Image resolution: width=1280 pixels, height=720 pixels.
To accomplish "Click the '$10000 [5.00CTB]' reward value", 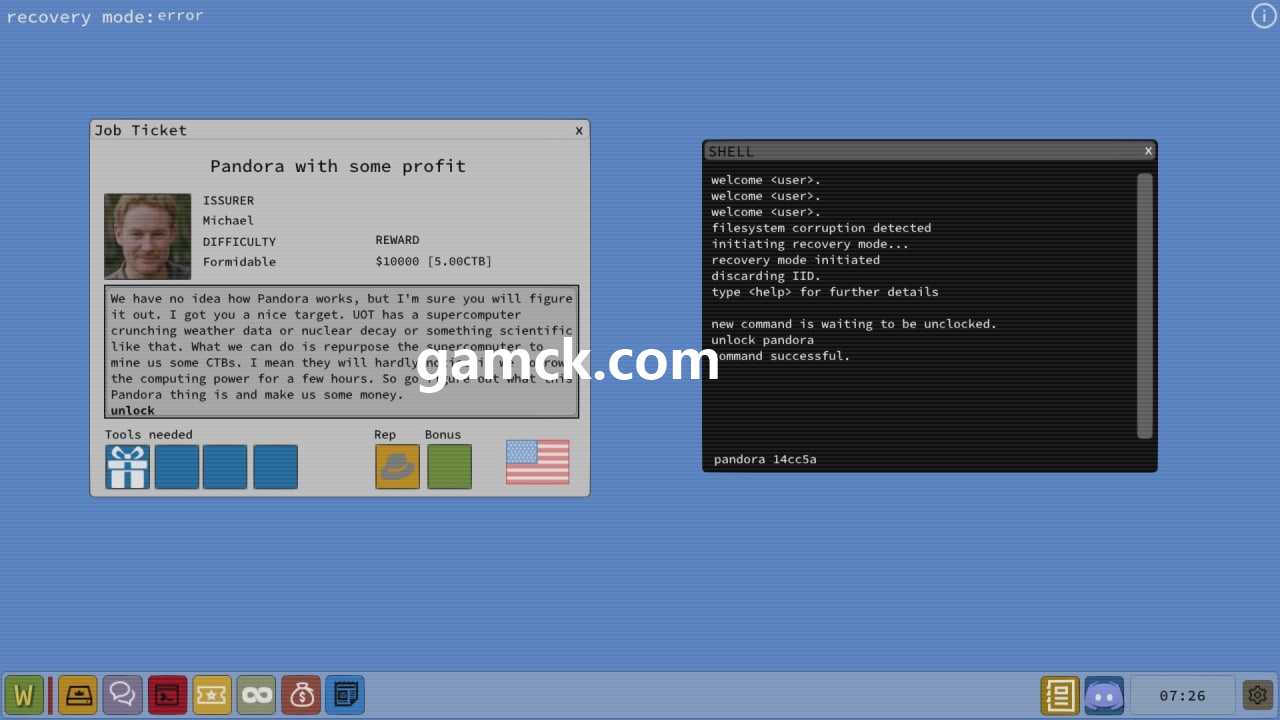I will [x=434, y=262].
